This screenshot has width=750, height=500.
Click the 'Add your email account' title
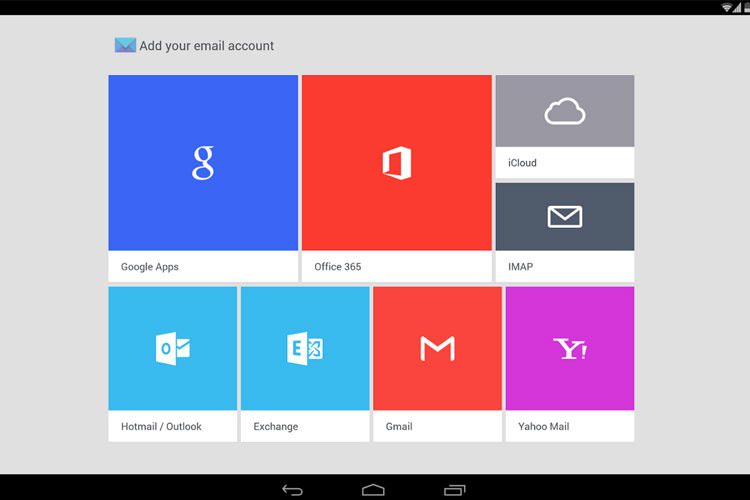[x=207, y=46]
